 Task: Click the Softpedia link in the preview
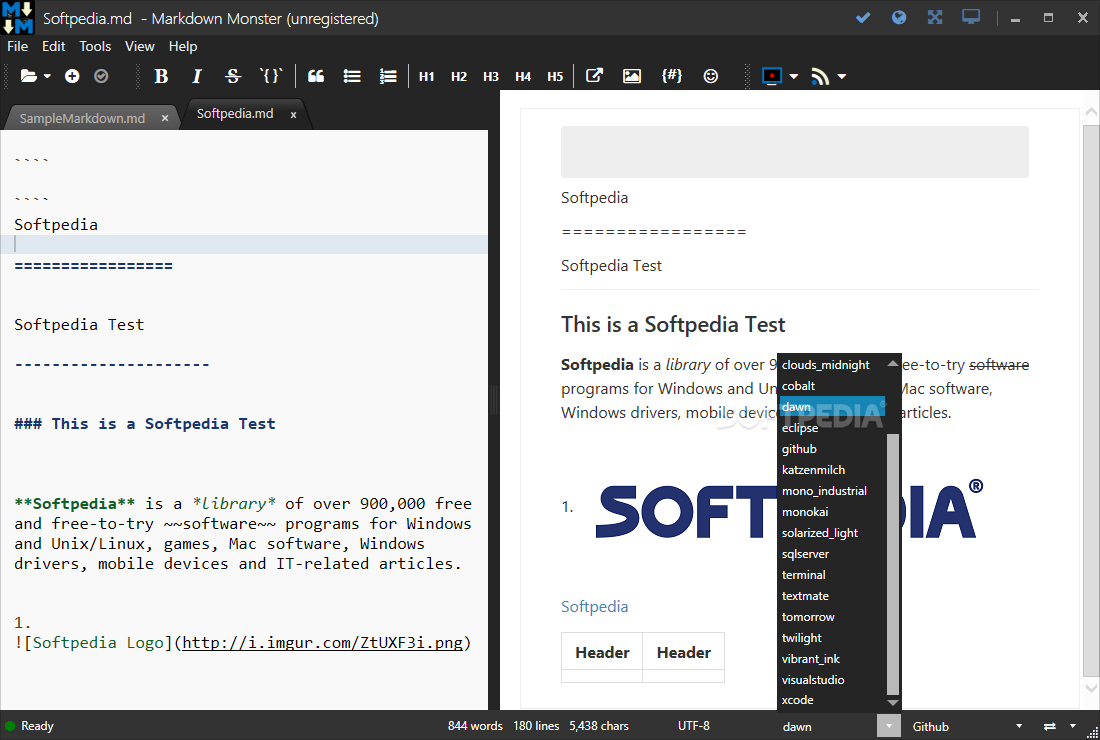pyautogui.click(x=594, y=606)
